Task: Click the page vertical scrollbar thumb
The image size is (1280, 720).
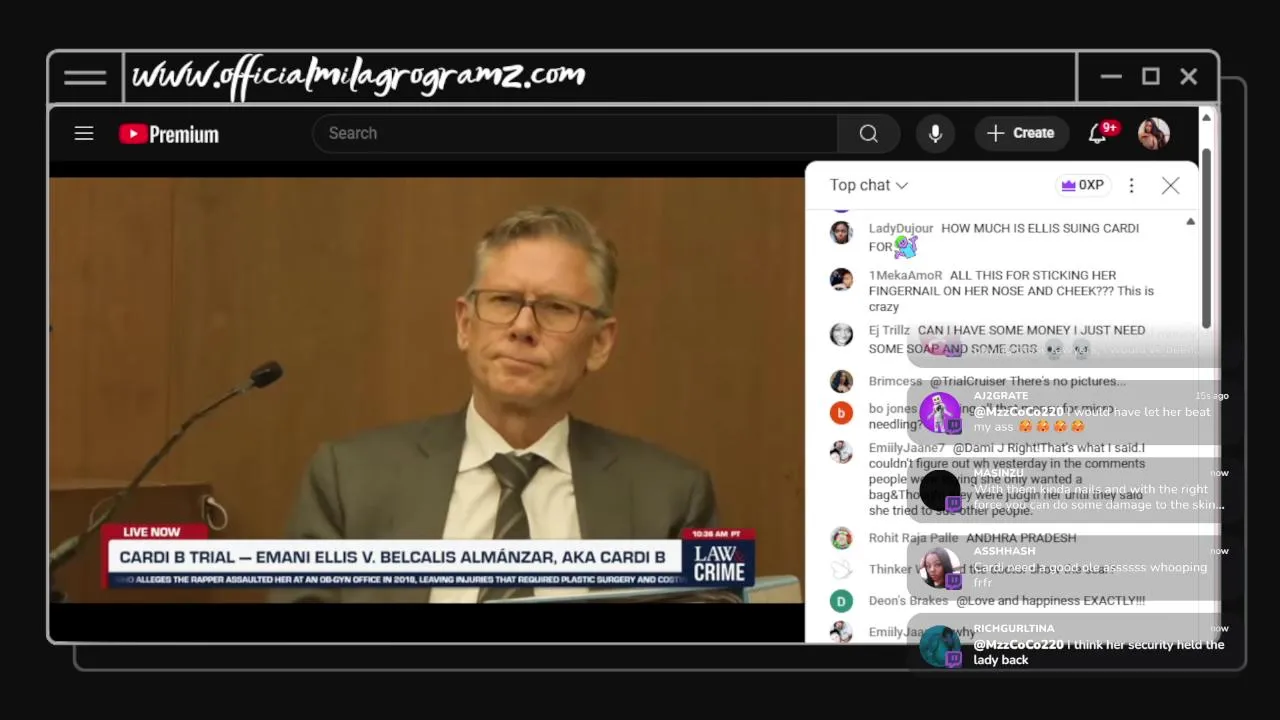Action: click(1206, 237)
